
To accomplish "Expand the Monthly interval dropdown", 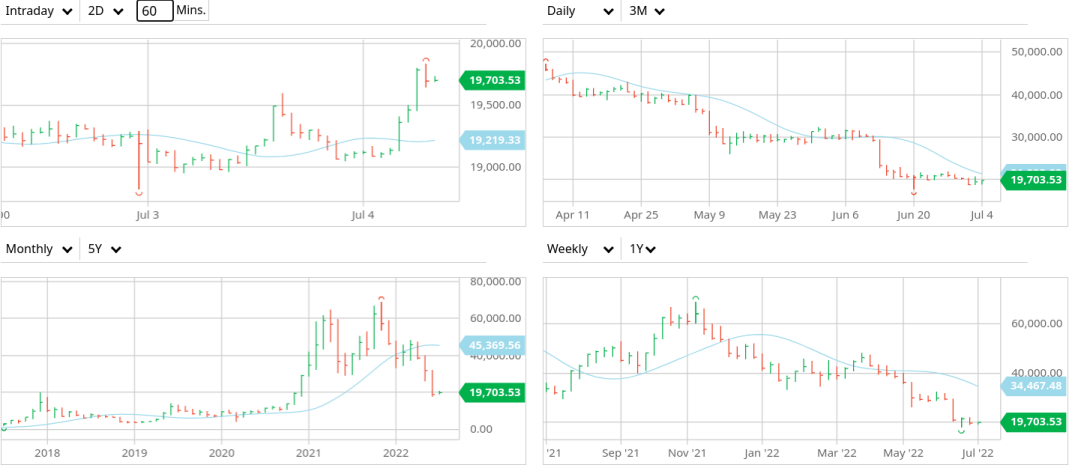I will coord(39,249).
